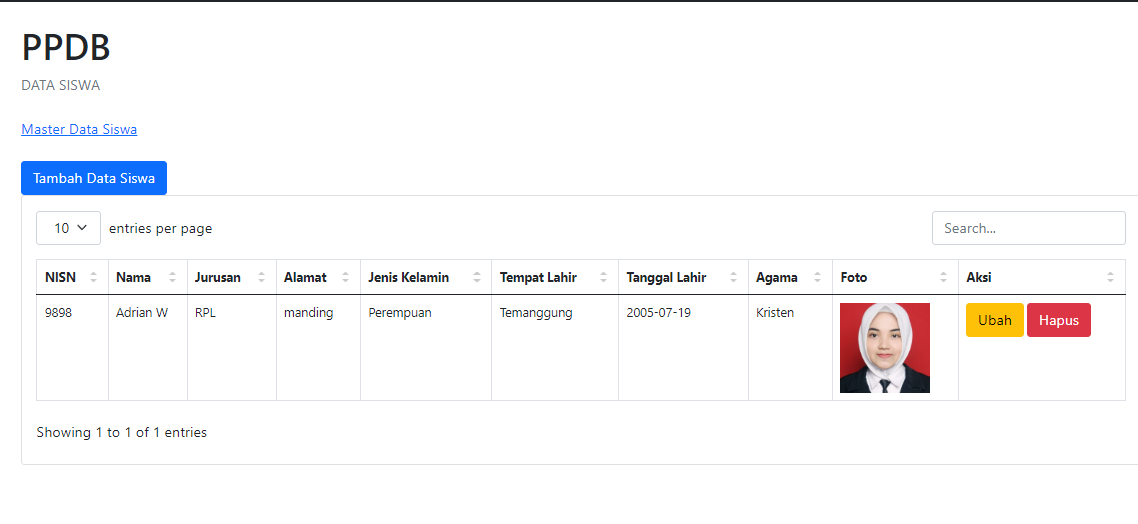This screenshot has height=524, width=1138.
Task: Click the sort icon in NISN column
Action: tap(94, 278)
